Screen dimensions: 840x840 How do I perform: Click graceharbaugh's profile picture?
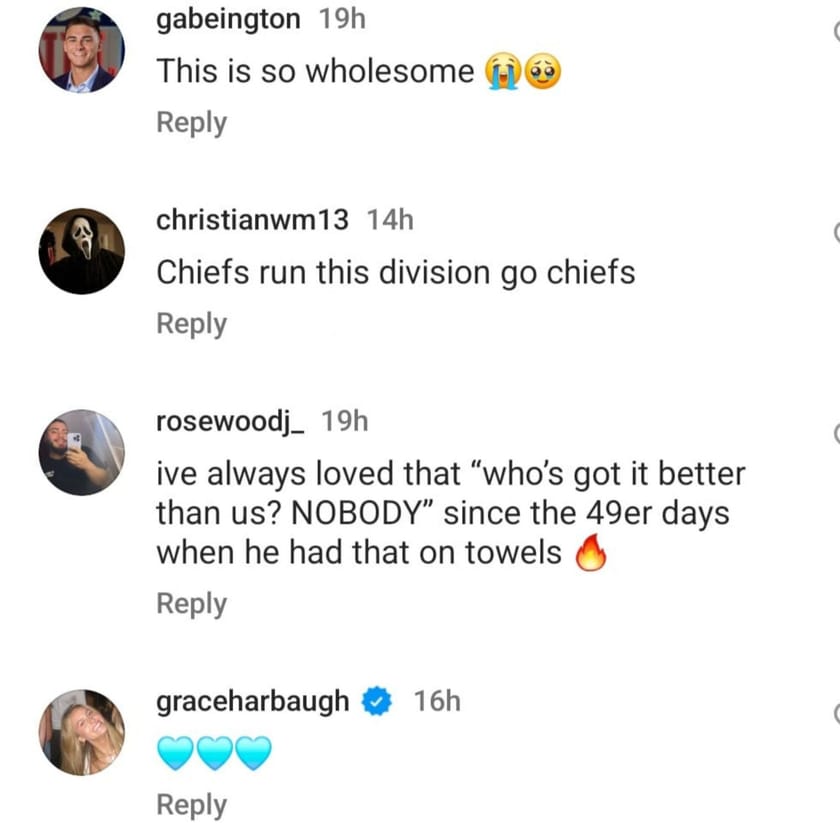(81, 731)
